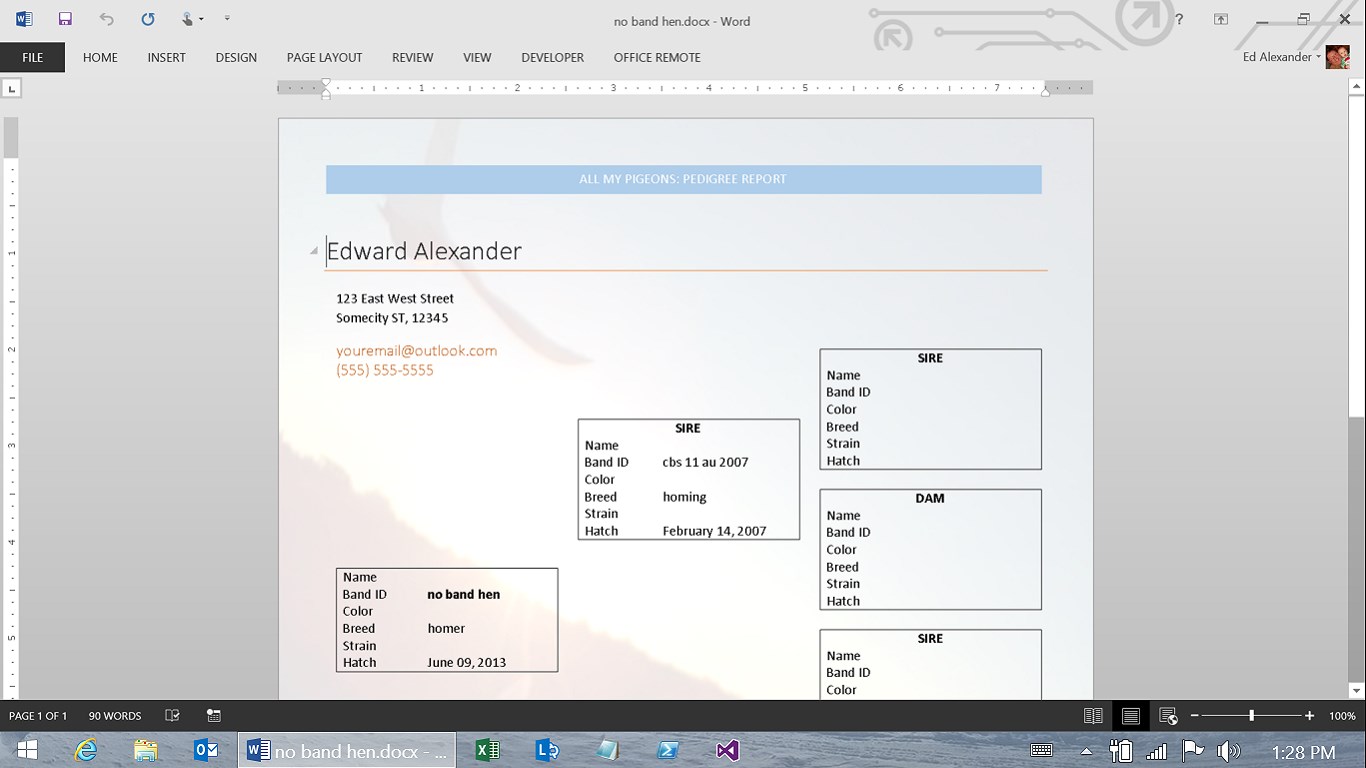Screen dimensions: 1366x768
Task: Toggle Print Layout view button
Action: [1130, 715]
